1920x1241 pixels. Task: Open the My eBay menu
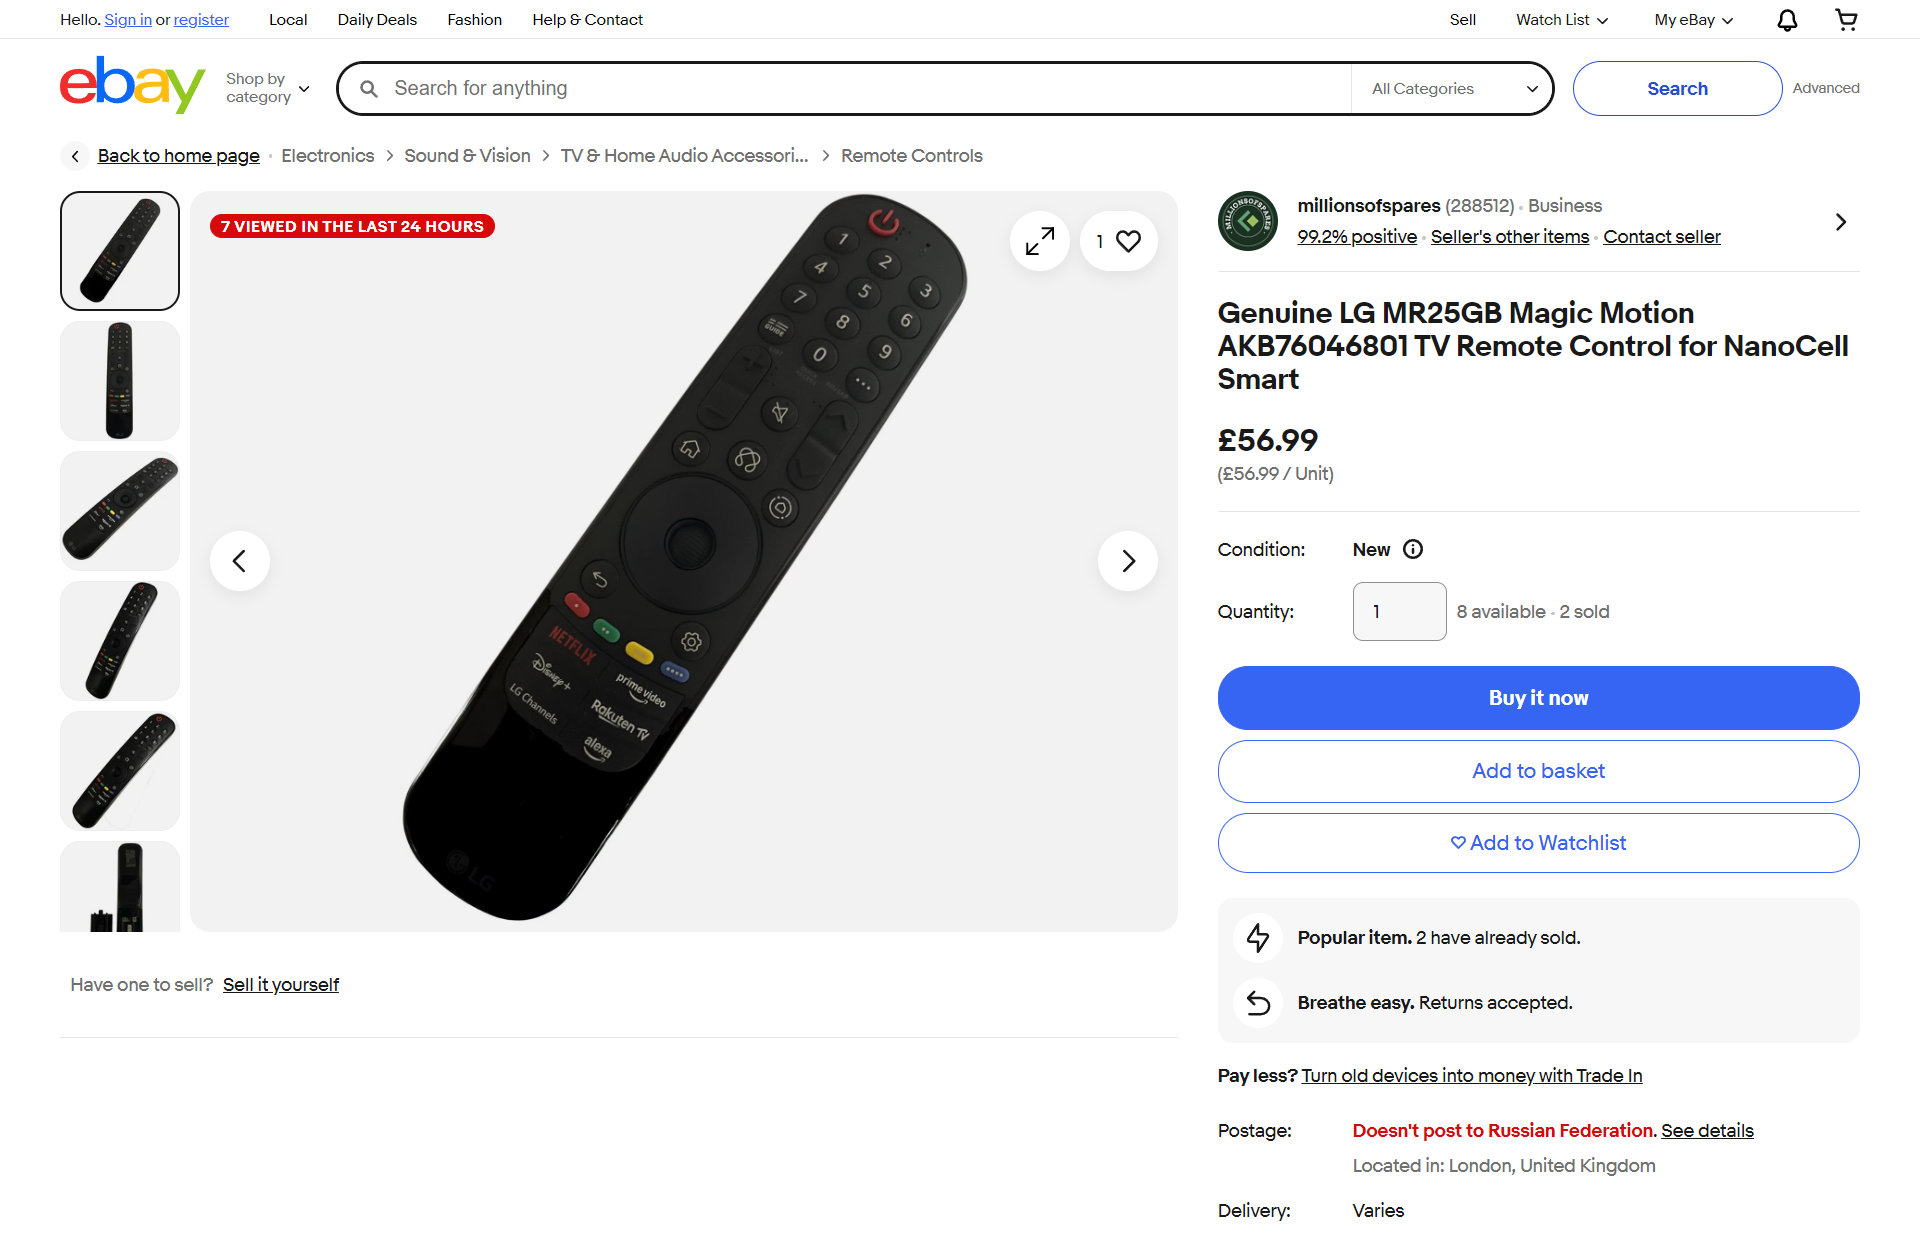(x=1693, y=20)
